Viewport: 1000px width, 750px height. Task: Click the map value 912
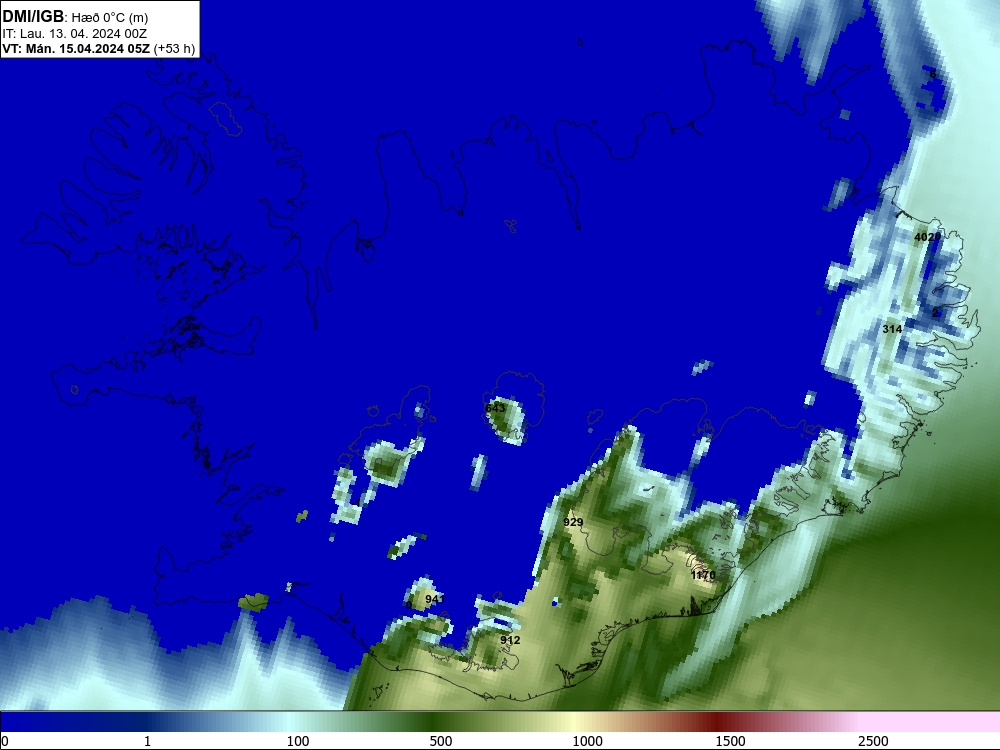click(510, 640)
